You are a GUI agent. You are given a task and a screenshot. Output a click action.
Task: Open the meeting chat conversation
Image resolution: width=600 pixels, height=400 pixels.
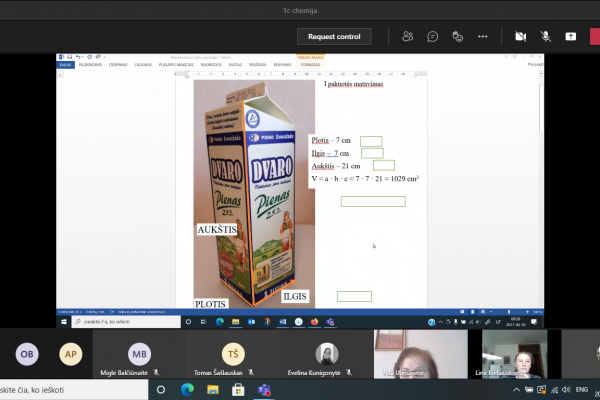[x=432, y=37]
